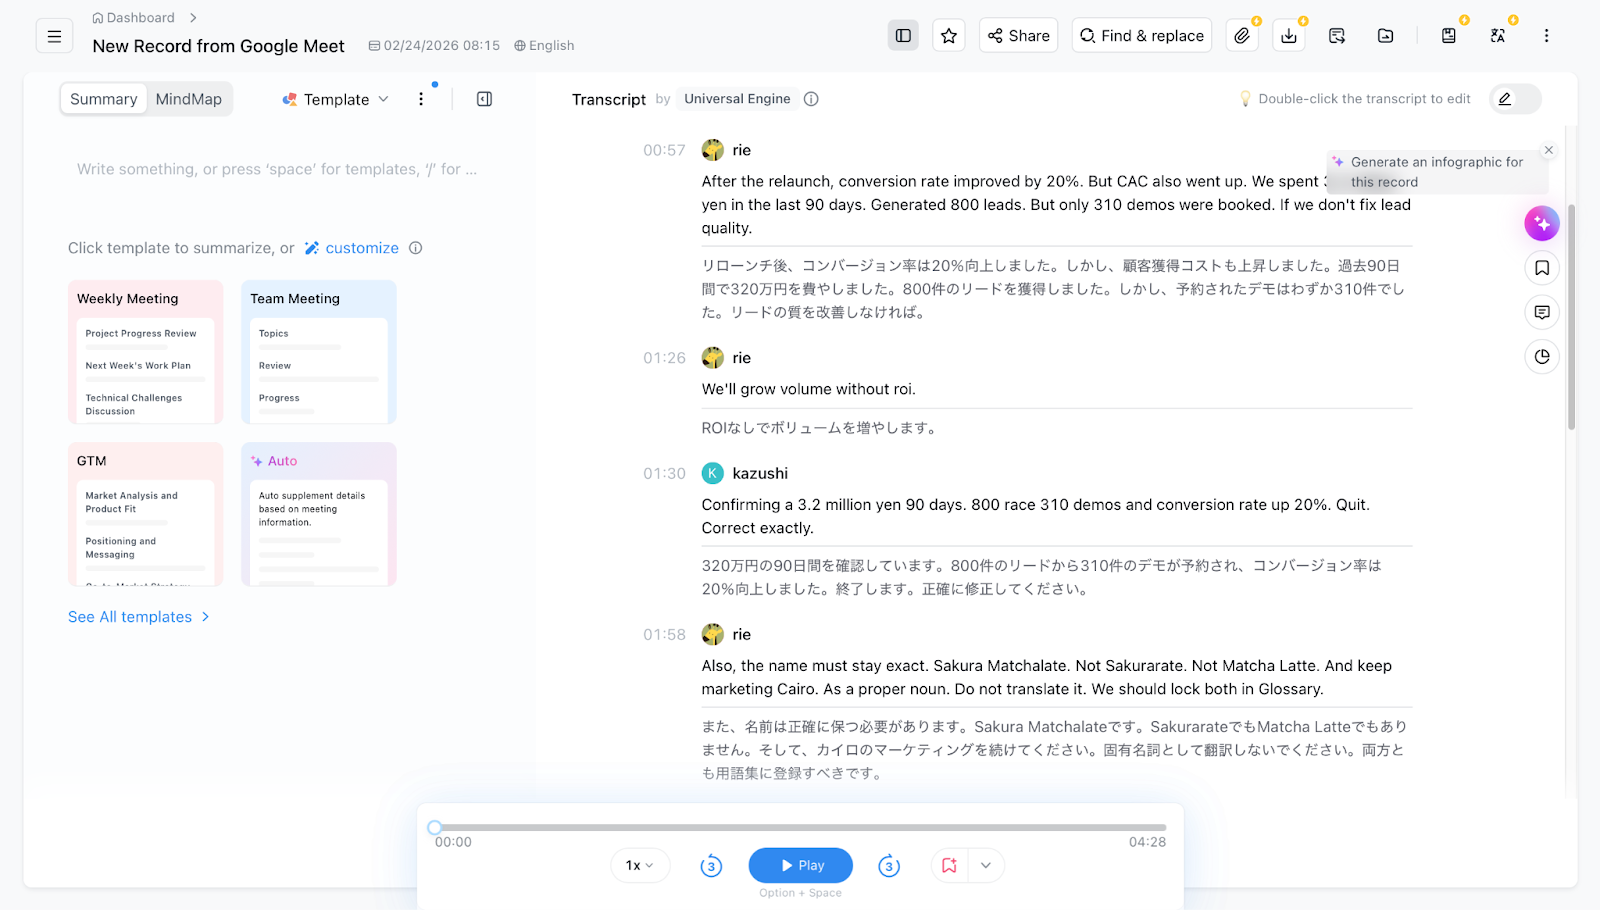Viewport: 1600px width, 910px height.
Task: Select the Summary tab
Action: click(x=104, y=99)
